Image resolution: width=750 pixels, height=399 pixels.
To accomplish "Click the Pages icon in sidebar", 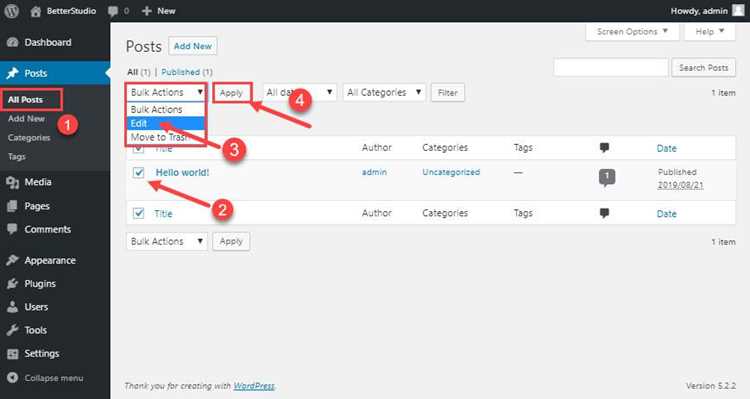I will tap(12, 206).
